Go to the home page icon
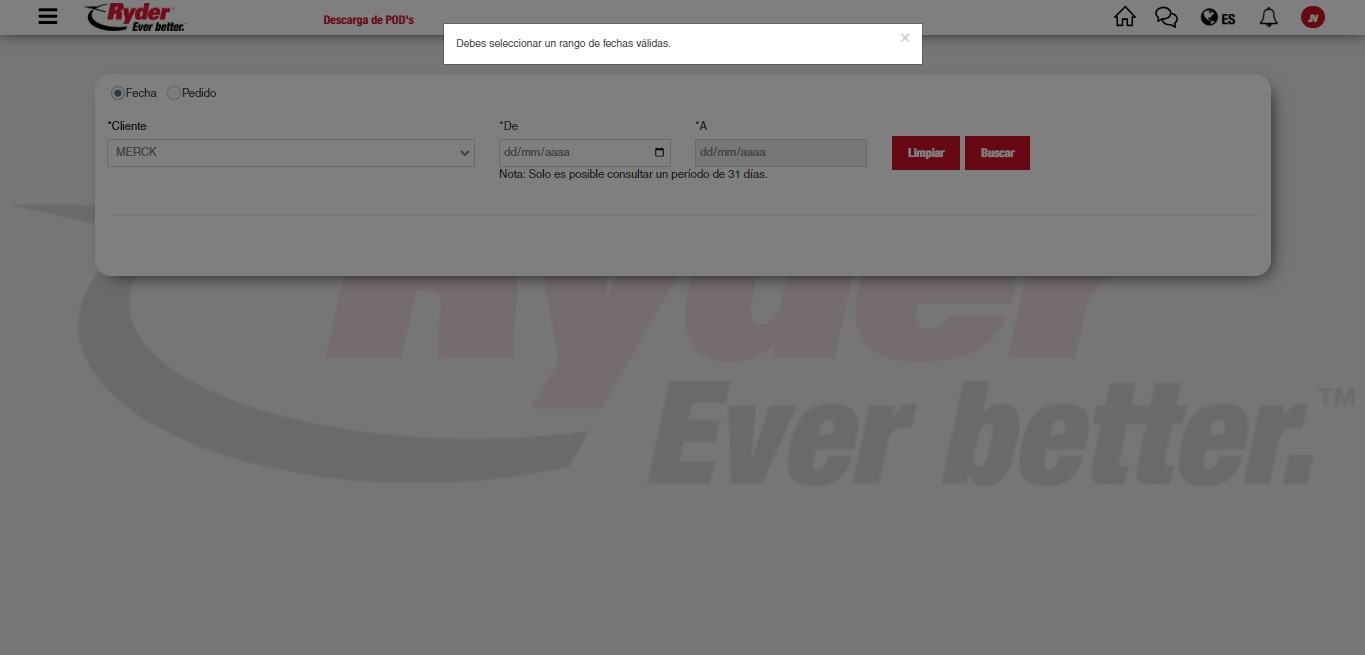This screenshot has height=655, width=1365. click(x=1125, y=18)
